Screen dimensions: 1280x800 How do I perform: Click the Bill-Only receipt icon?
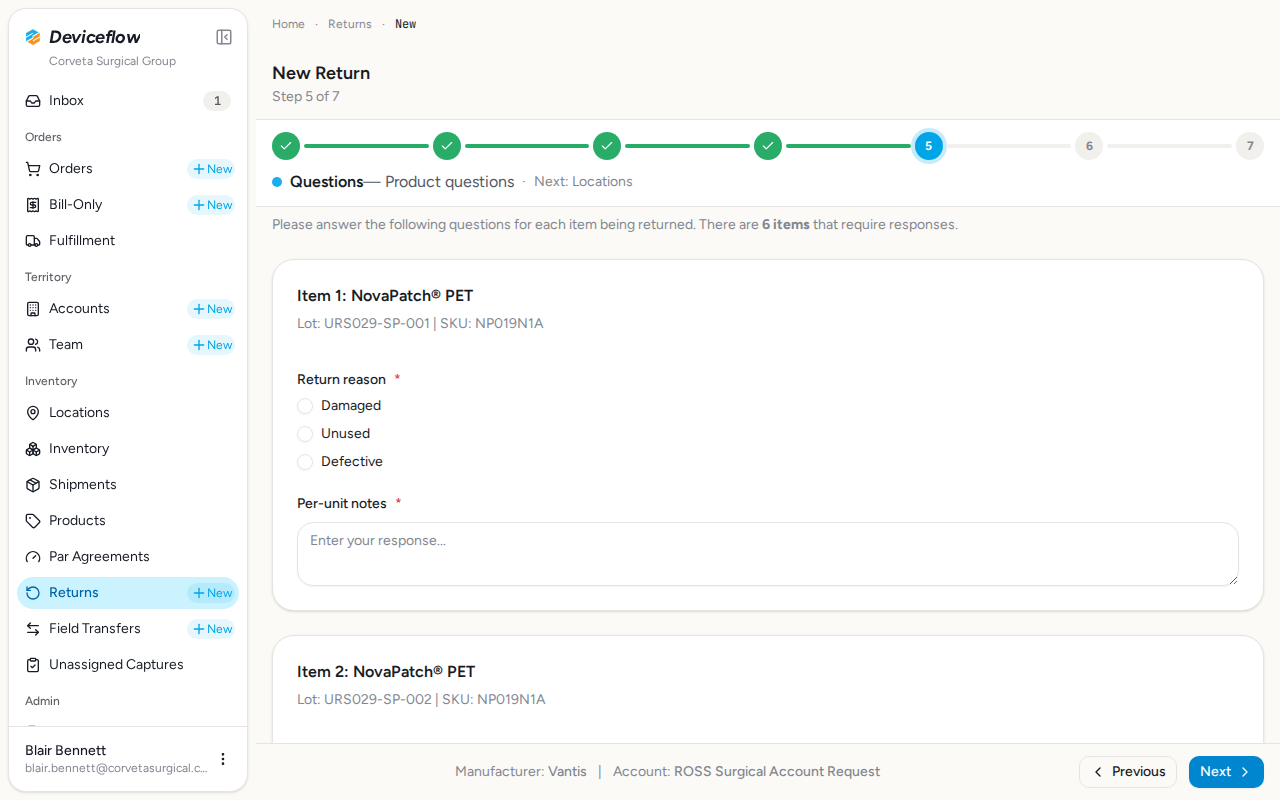[x=33, y=205]
